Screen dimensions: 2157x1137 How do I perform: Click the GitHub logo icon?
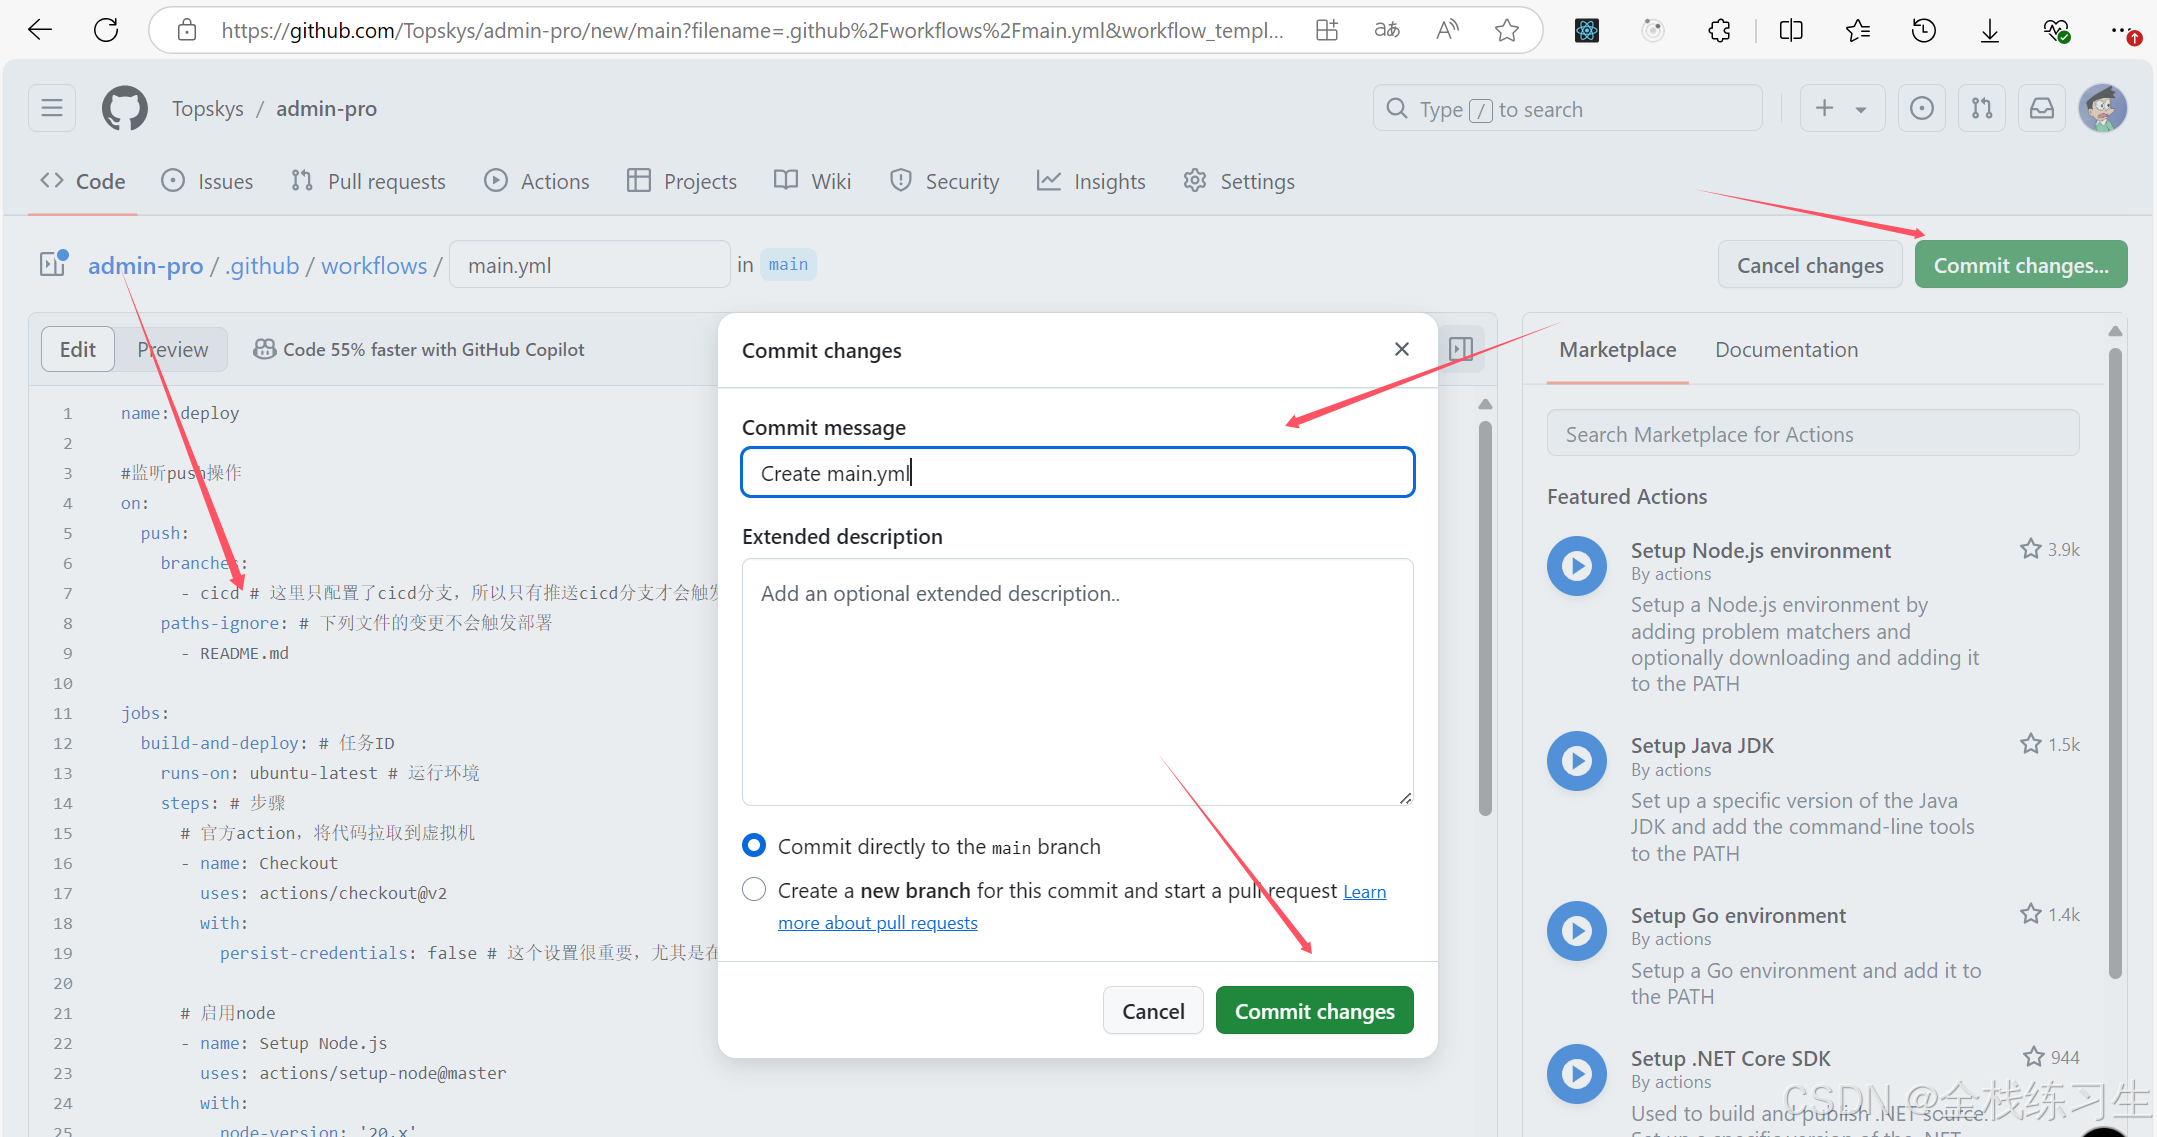click(125, 108)
